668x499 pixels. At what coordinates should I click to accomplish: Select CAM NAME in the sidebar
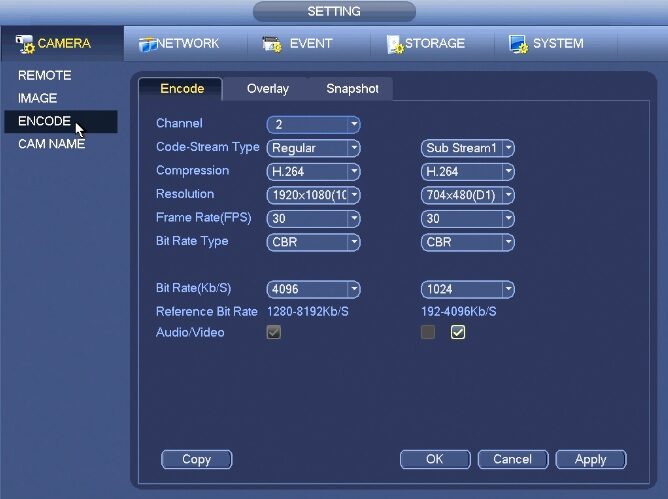tap(51, 144)
